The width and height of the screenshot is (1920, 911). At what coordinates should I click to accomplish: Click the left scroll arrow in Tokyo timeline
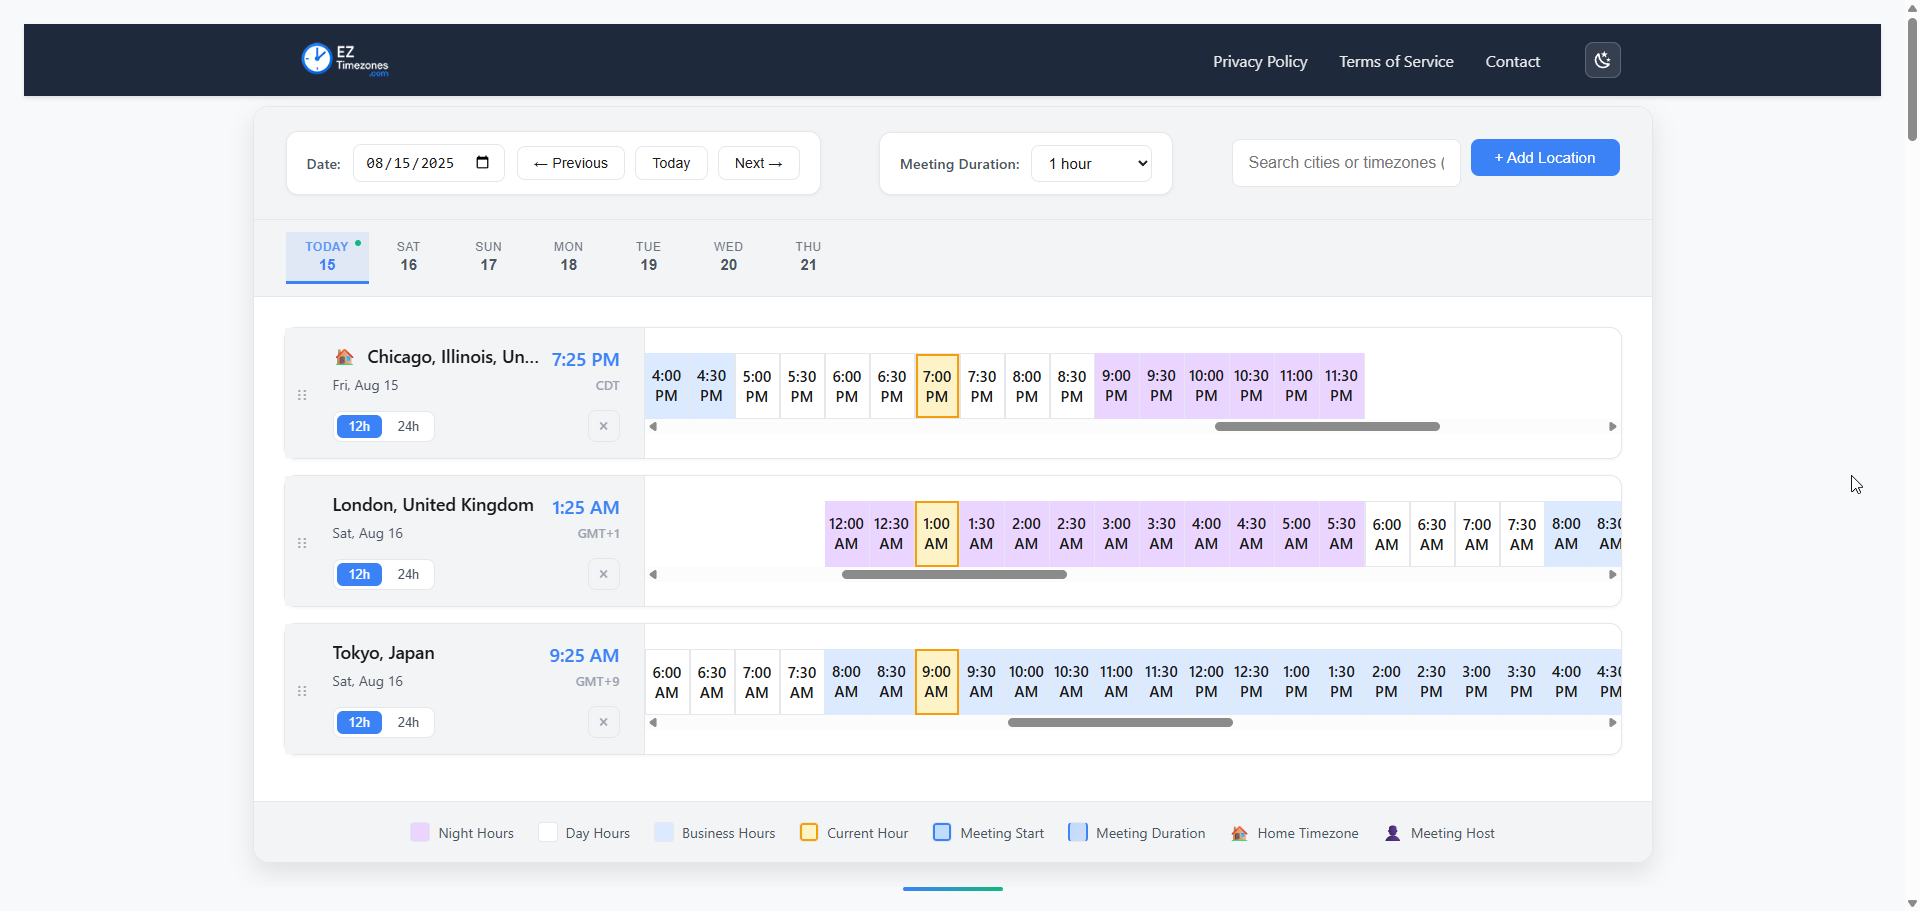pos(653,722)
